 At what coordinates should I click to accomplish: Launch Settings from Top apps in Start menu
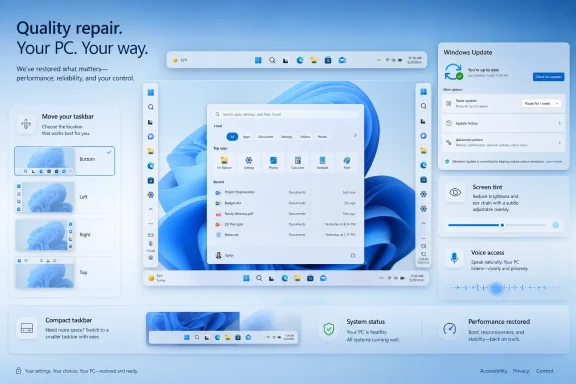coord(249,162)
